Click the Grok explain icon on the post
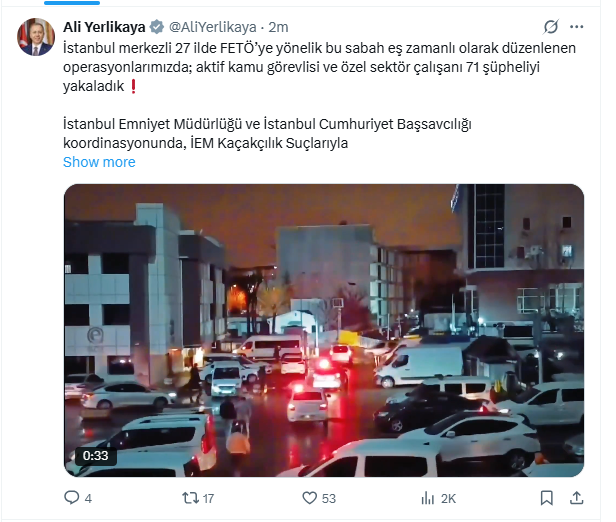Image resolution: width=616 pixels, height=522 pixels. [x=551, y=27]
